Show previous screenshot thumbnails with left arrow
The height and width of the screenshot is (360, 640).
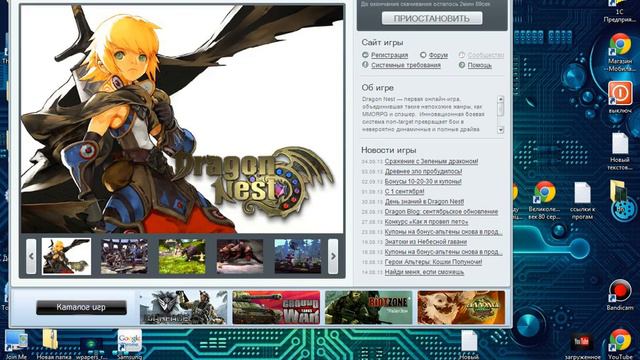point(31,256)
